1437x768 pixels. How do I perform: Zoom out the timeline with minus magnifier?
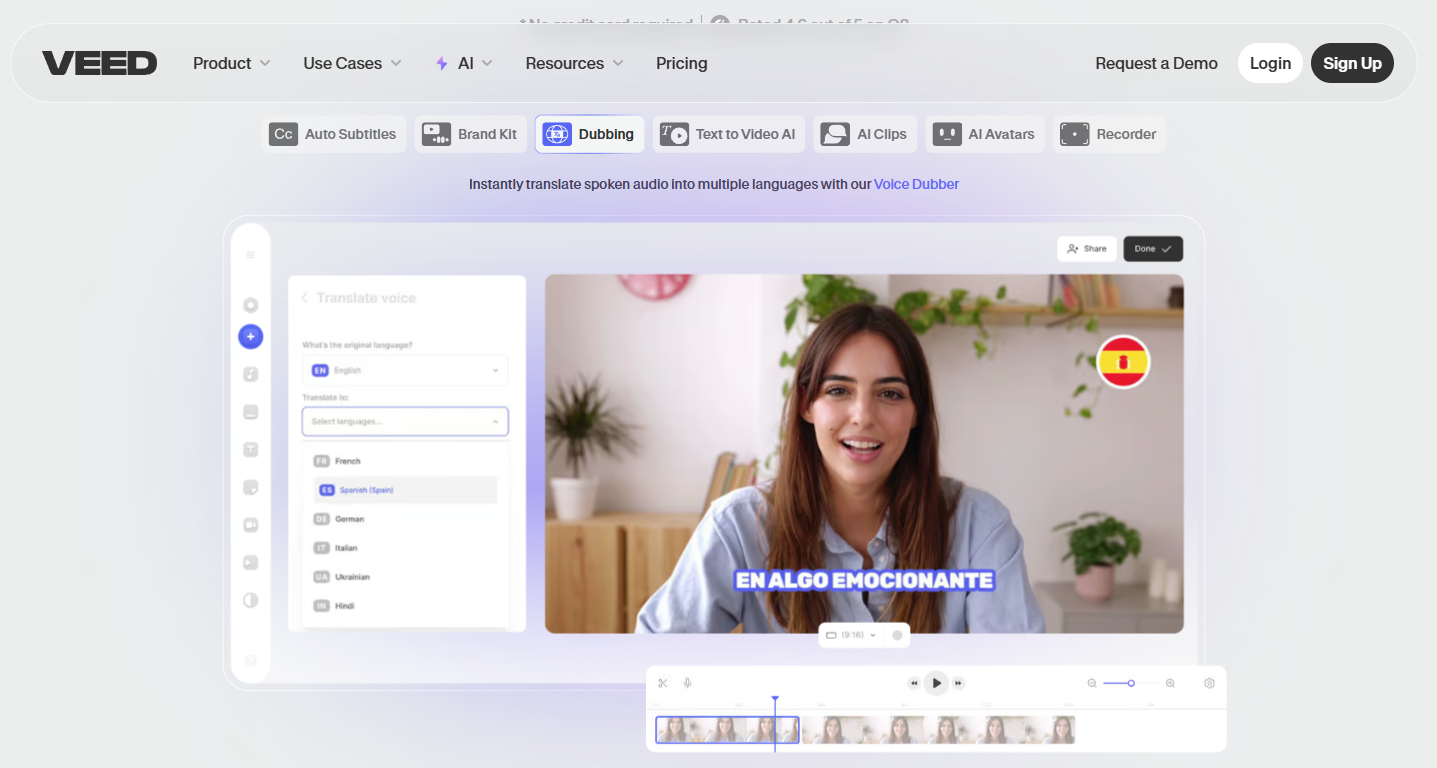[x=1092, y=683]
